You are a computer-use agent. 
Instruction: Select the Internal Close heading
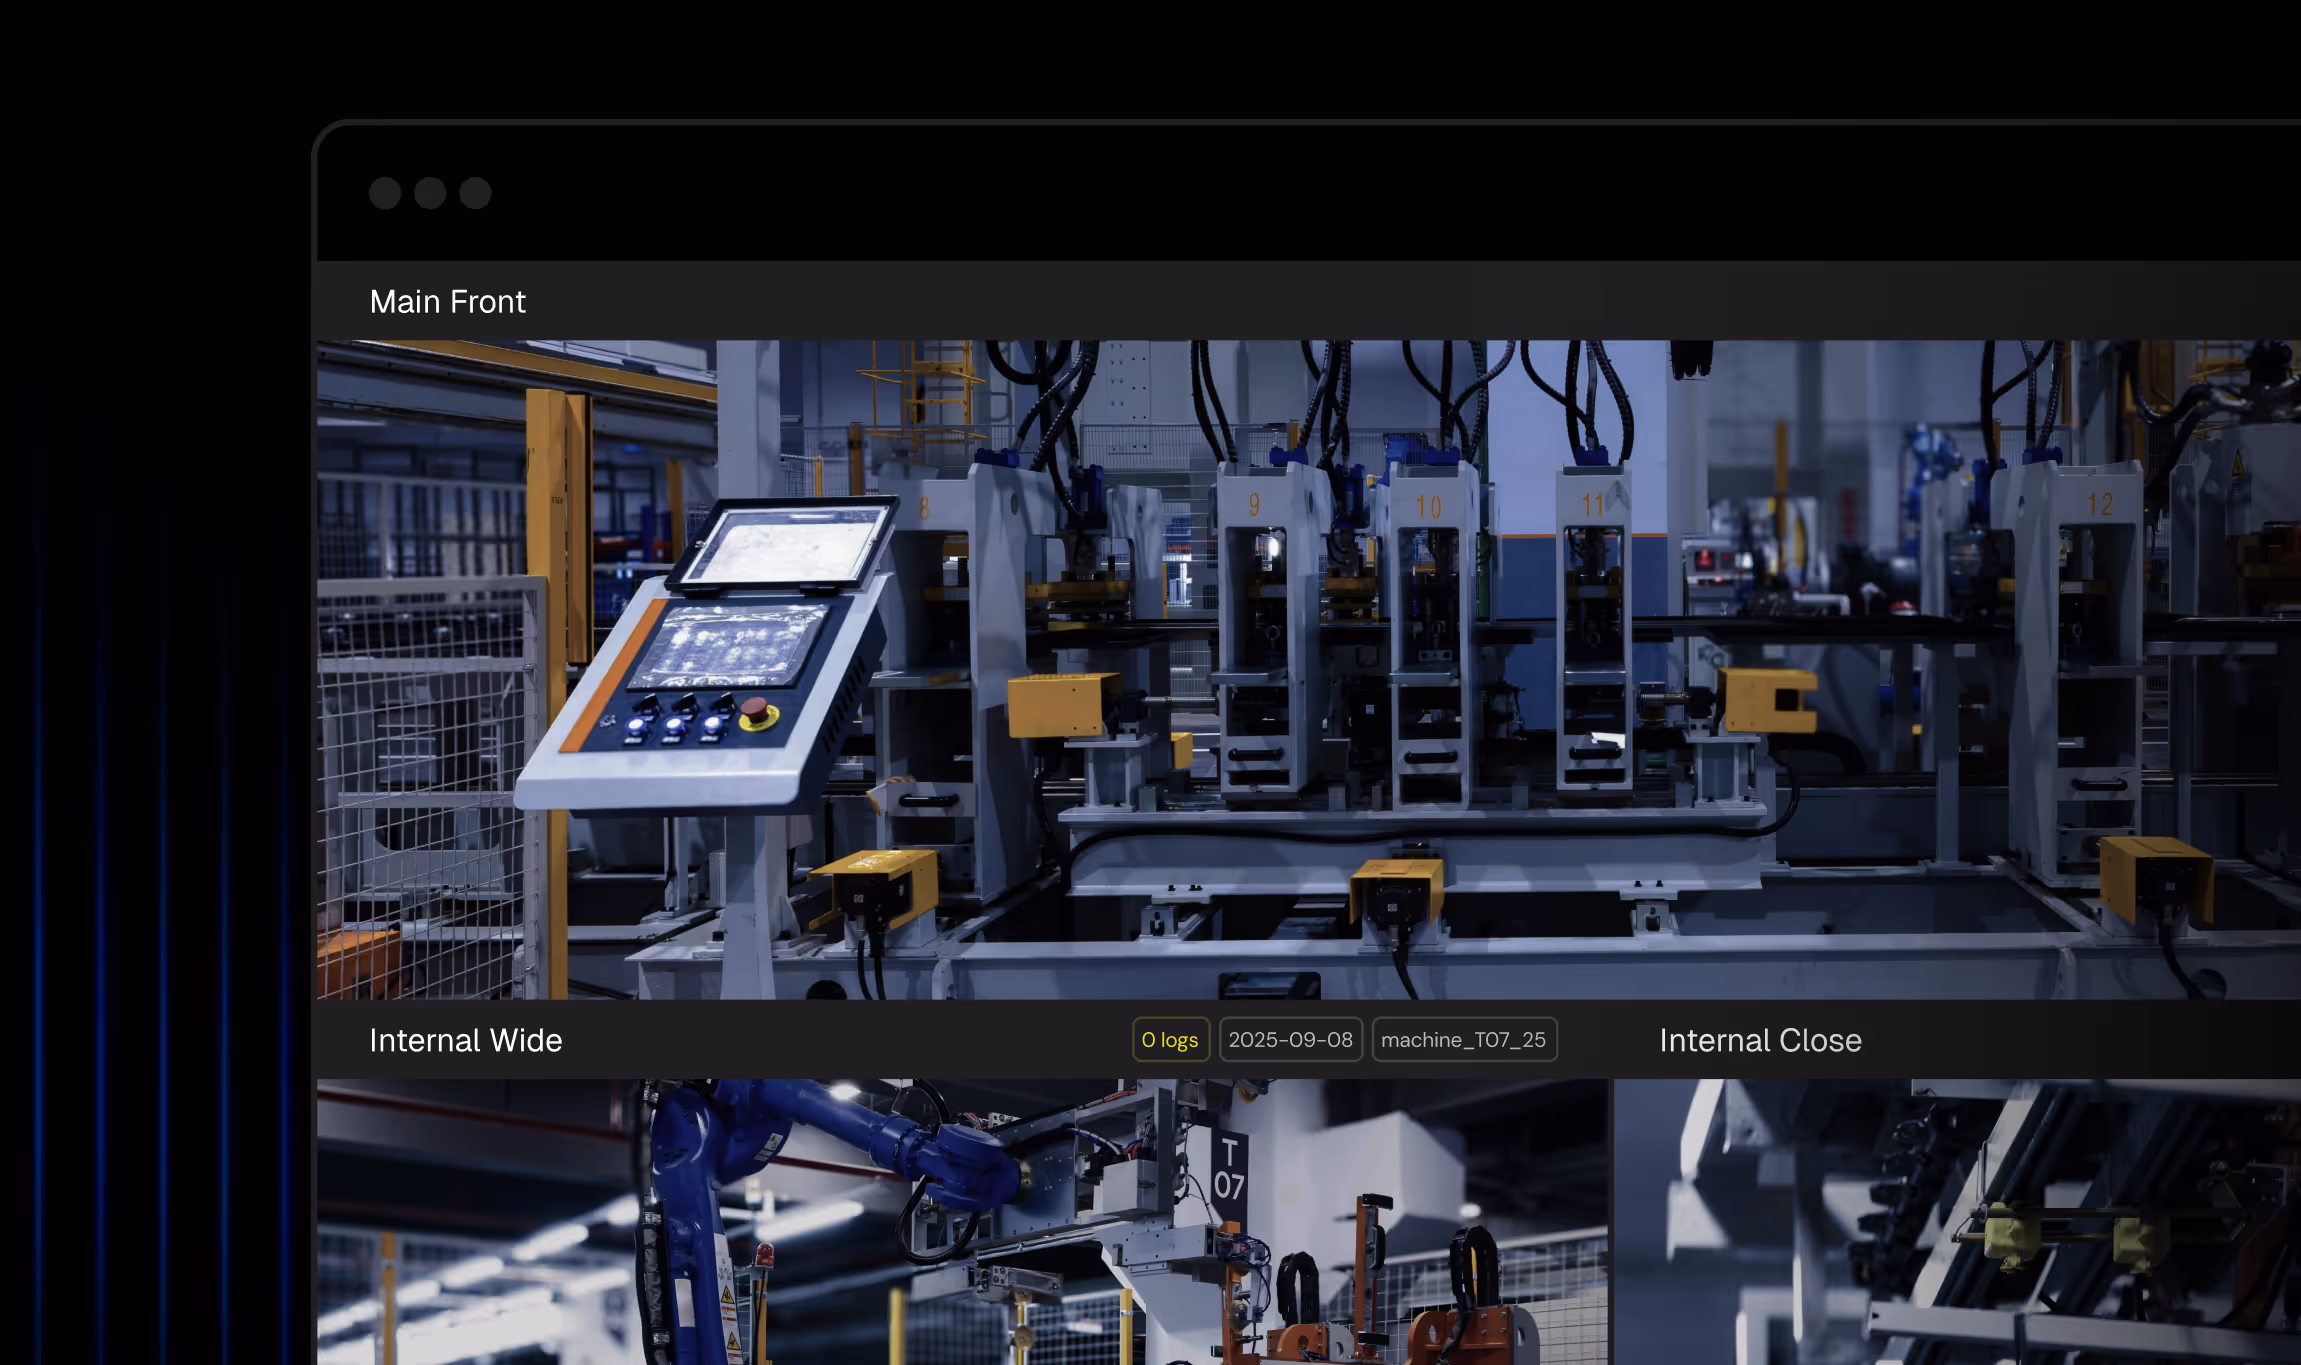pyautogui.click(x=1760, y=1041)
